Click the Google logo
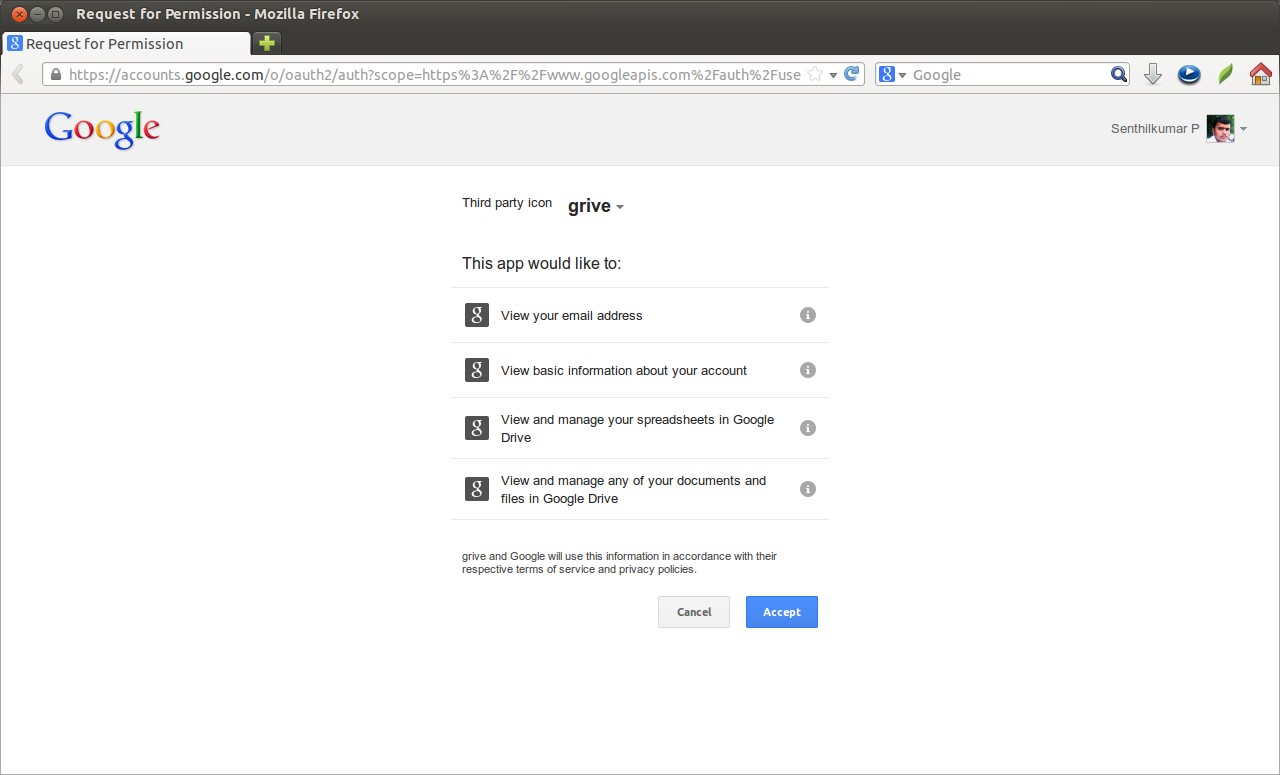The image size is (1280, 775). click(x=102, y=129)
